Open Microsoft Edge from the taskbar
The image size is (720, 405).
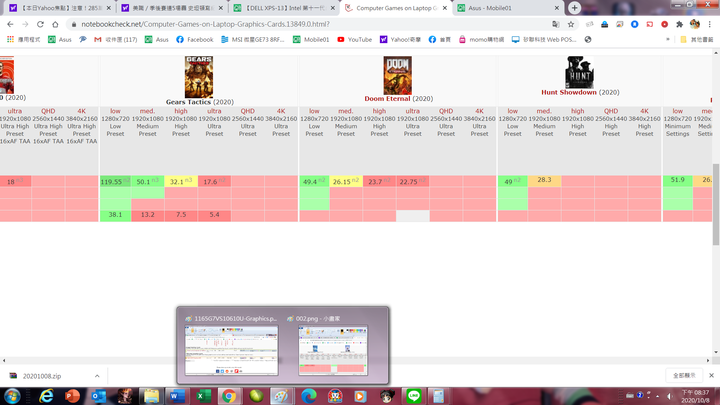pyautogui.click(x=309, y=396)
